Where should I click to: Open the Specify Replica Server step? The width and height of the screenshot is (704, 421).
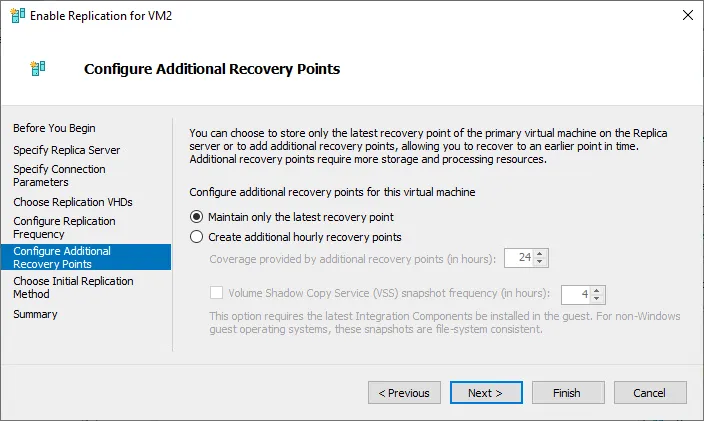point(66,150)
